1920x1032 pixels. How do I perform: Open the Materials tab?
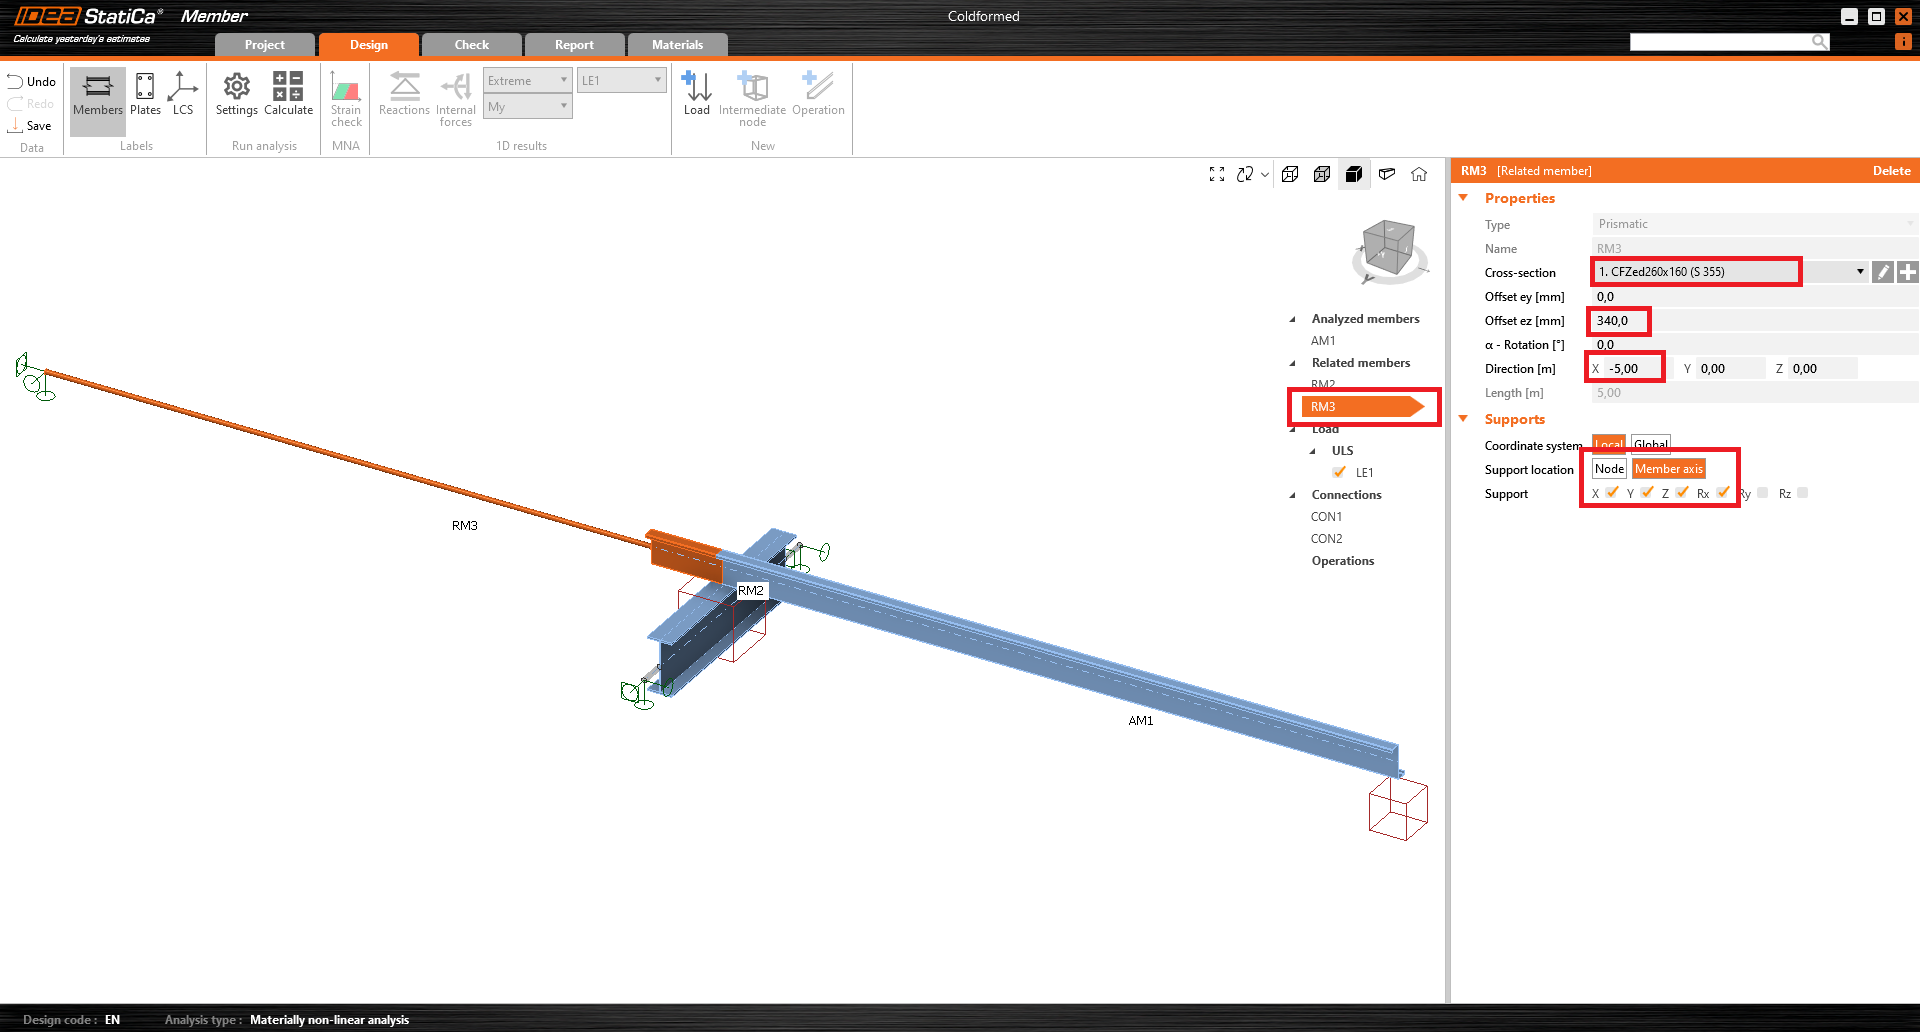point(677,45)
